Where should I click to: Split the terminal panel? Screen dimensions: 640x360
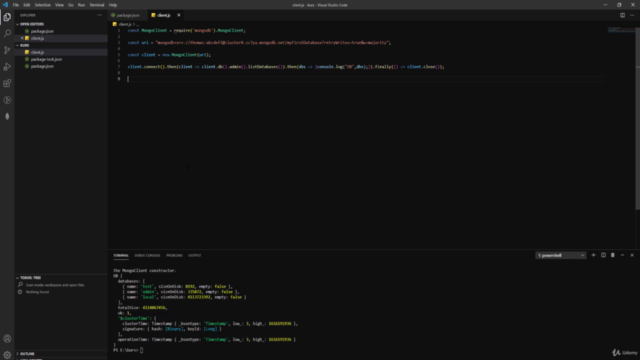(x=603, y=255)
